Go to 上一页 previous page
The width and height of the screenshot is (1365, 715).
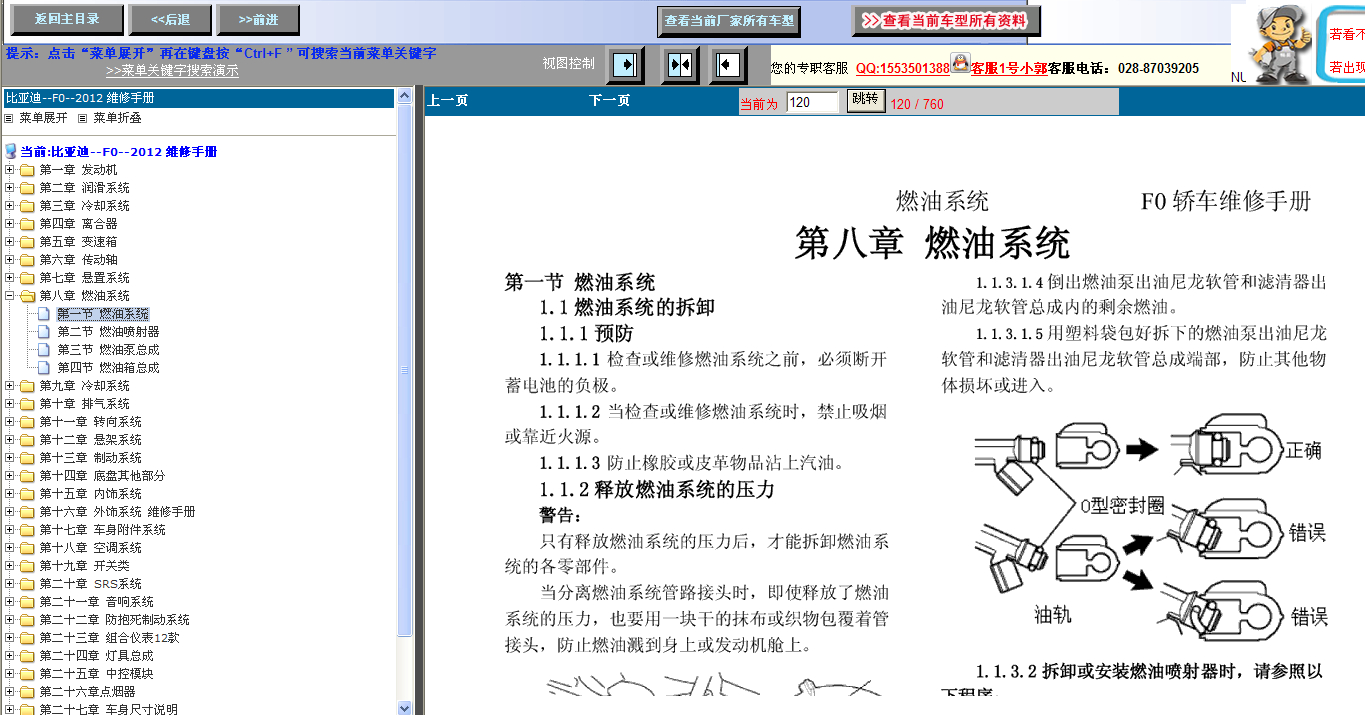coord(447,101)
